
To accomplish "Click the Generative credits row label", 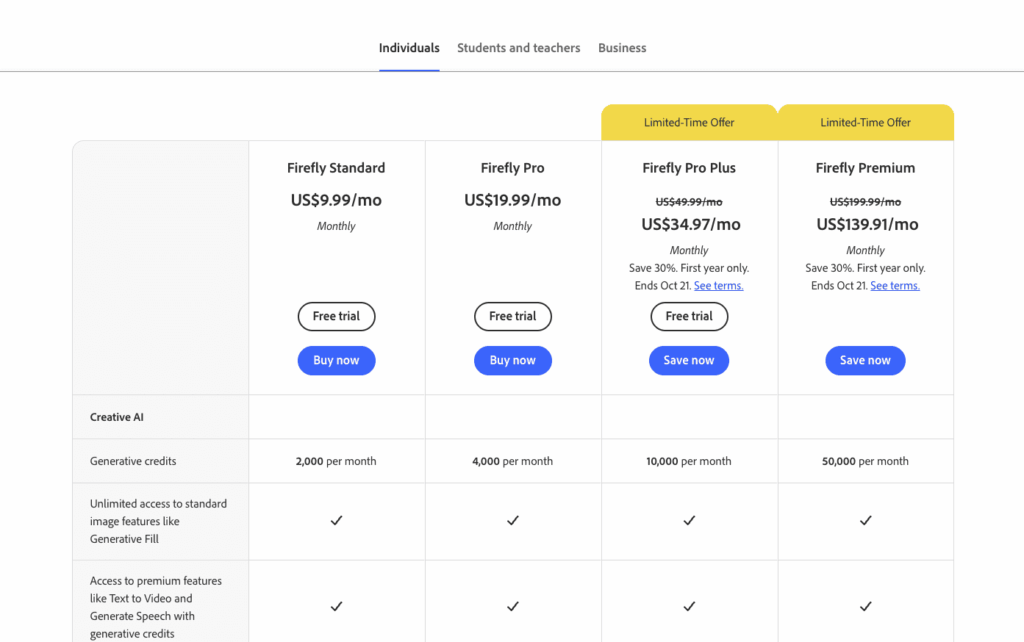I will pyautogui.click(x=133, y=461).
